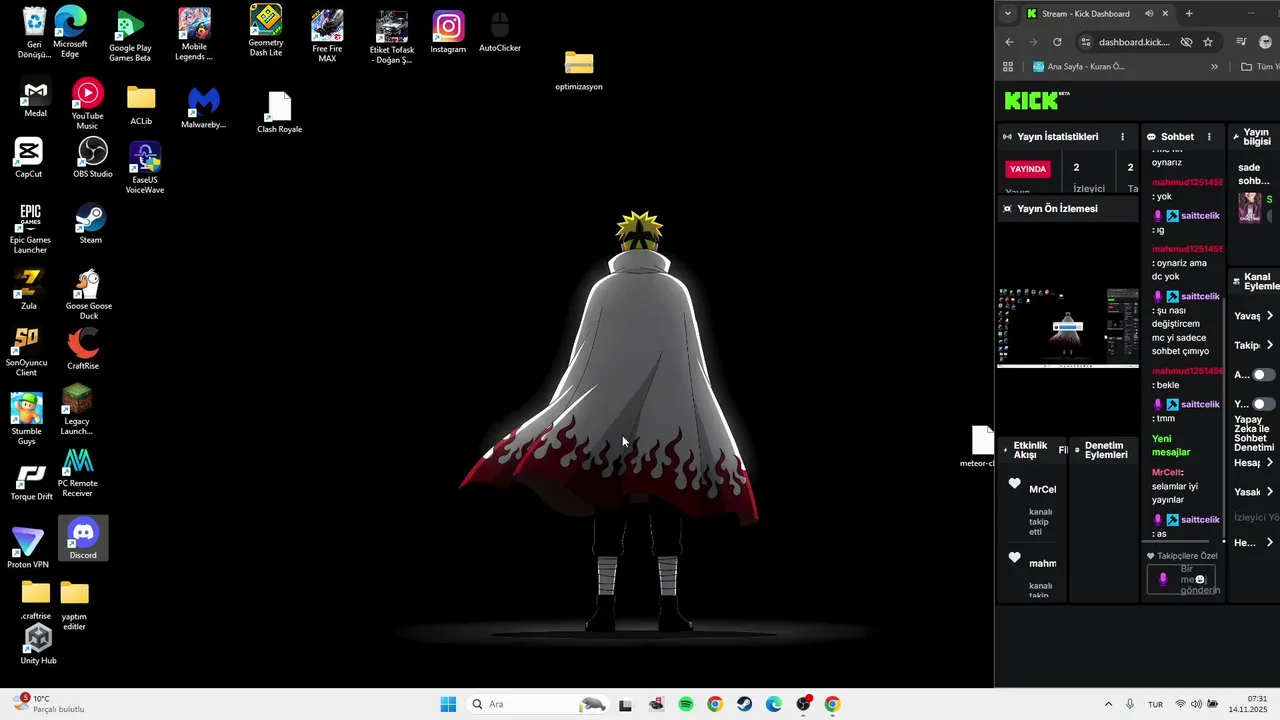This screenshot has height=720, width=1280.
Task: Select PC Remote Receiver icon
Action: click(x=77, y=473)
